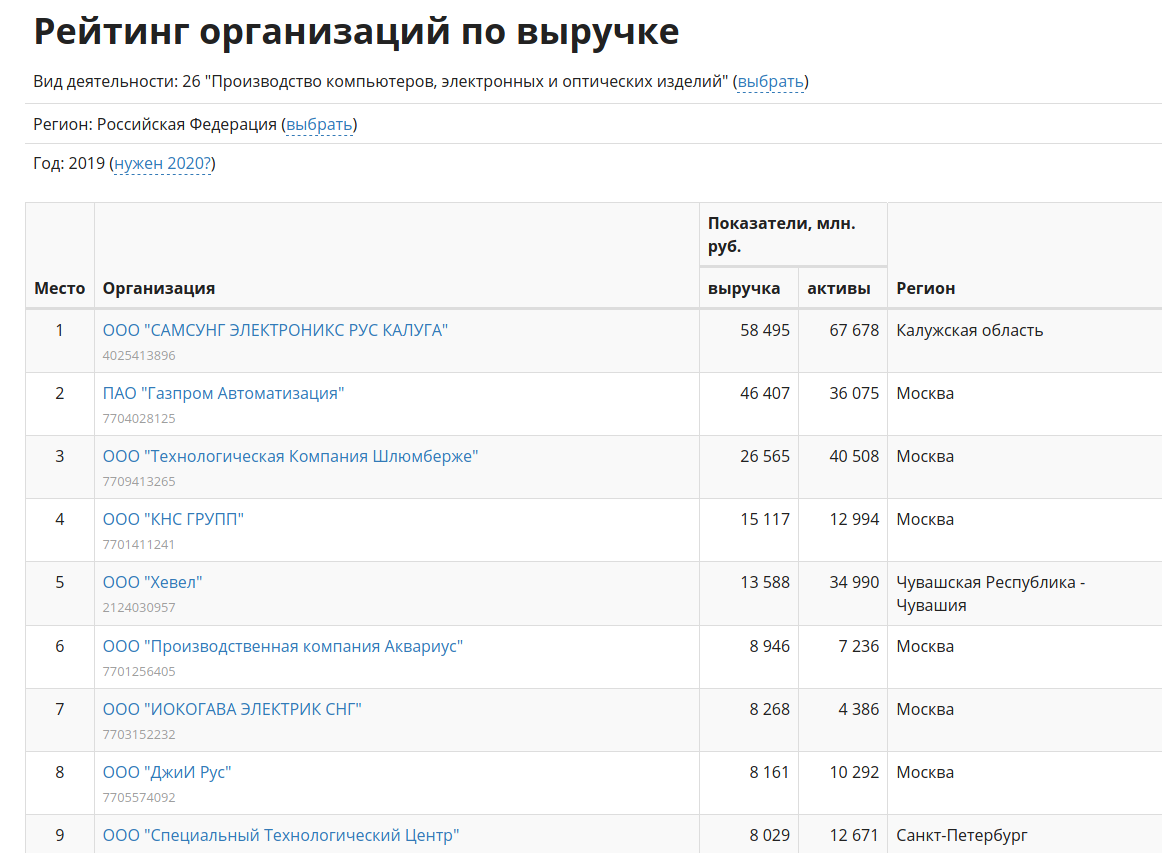The image size is (1162, 853).
Task: Open ООО "Технологическая Компания Шлюмберже" link
Action: pyautogui.click(x=290, y=457)
